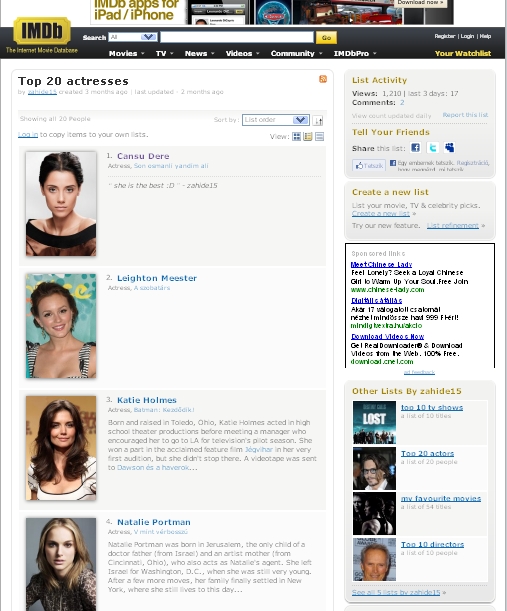Open the comments count link
507x611 pixels.
[402, 102]
